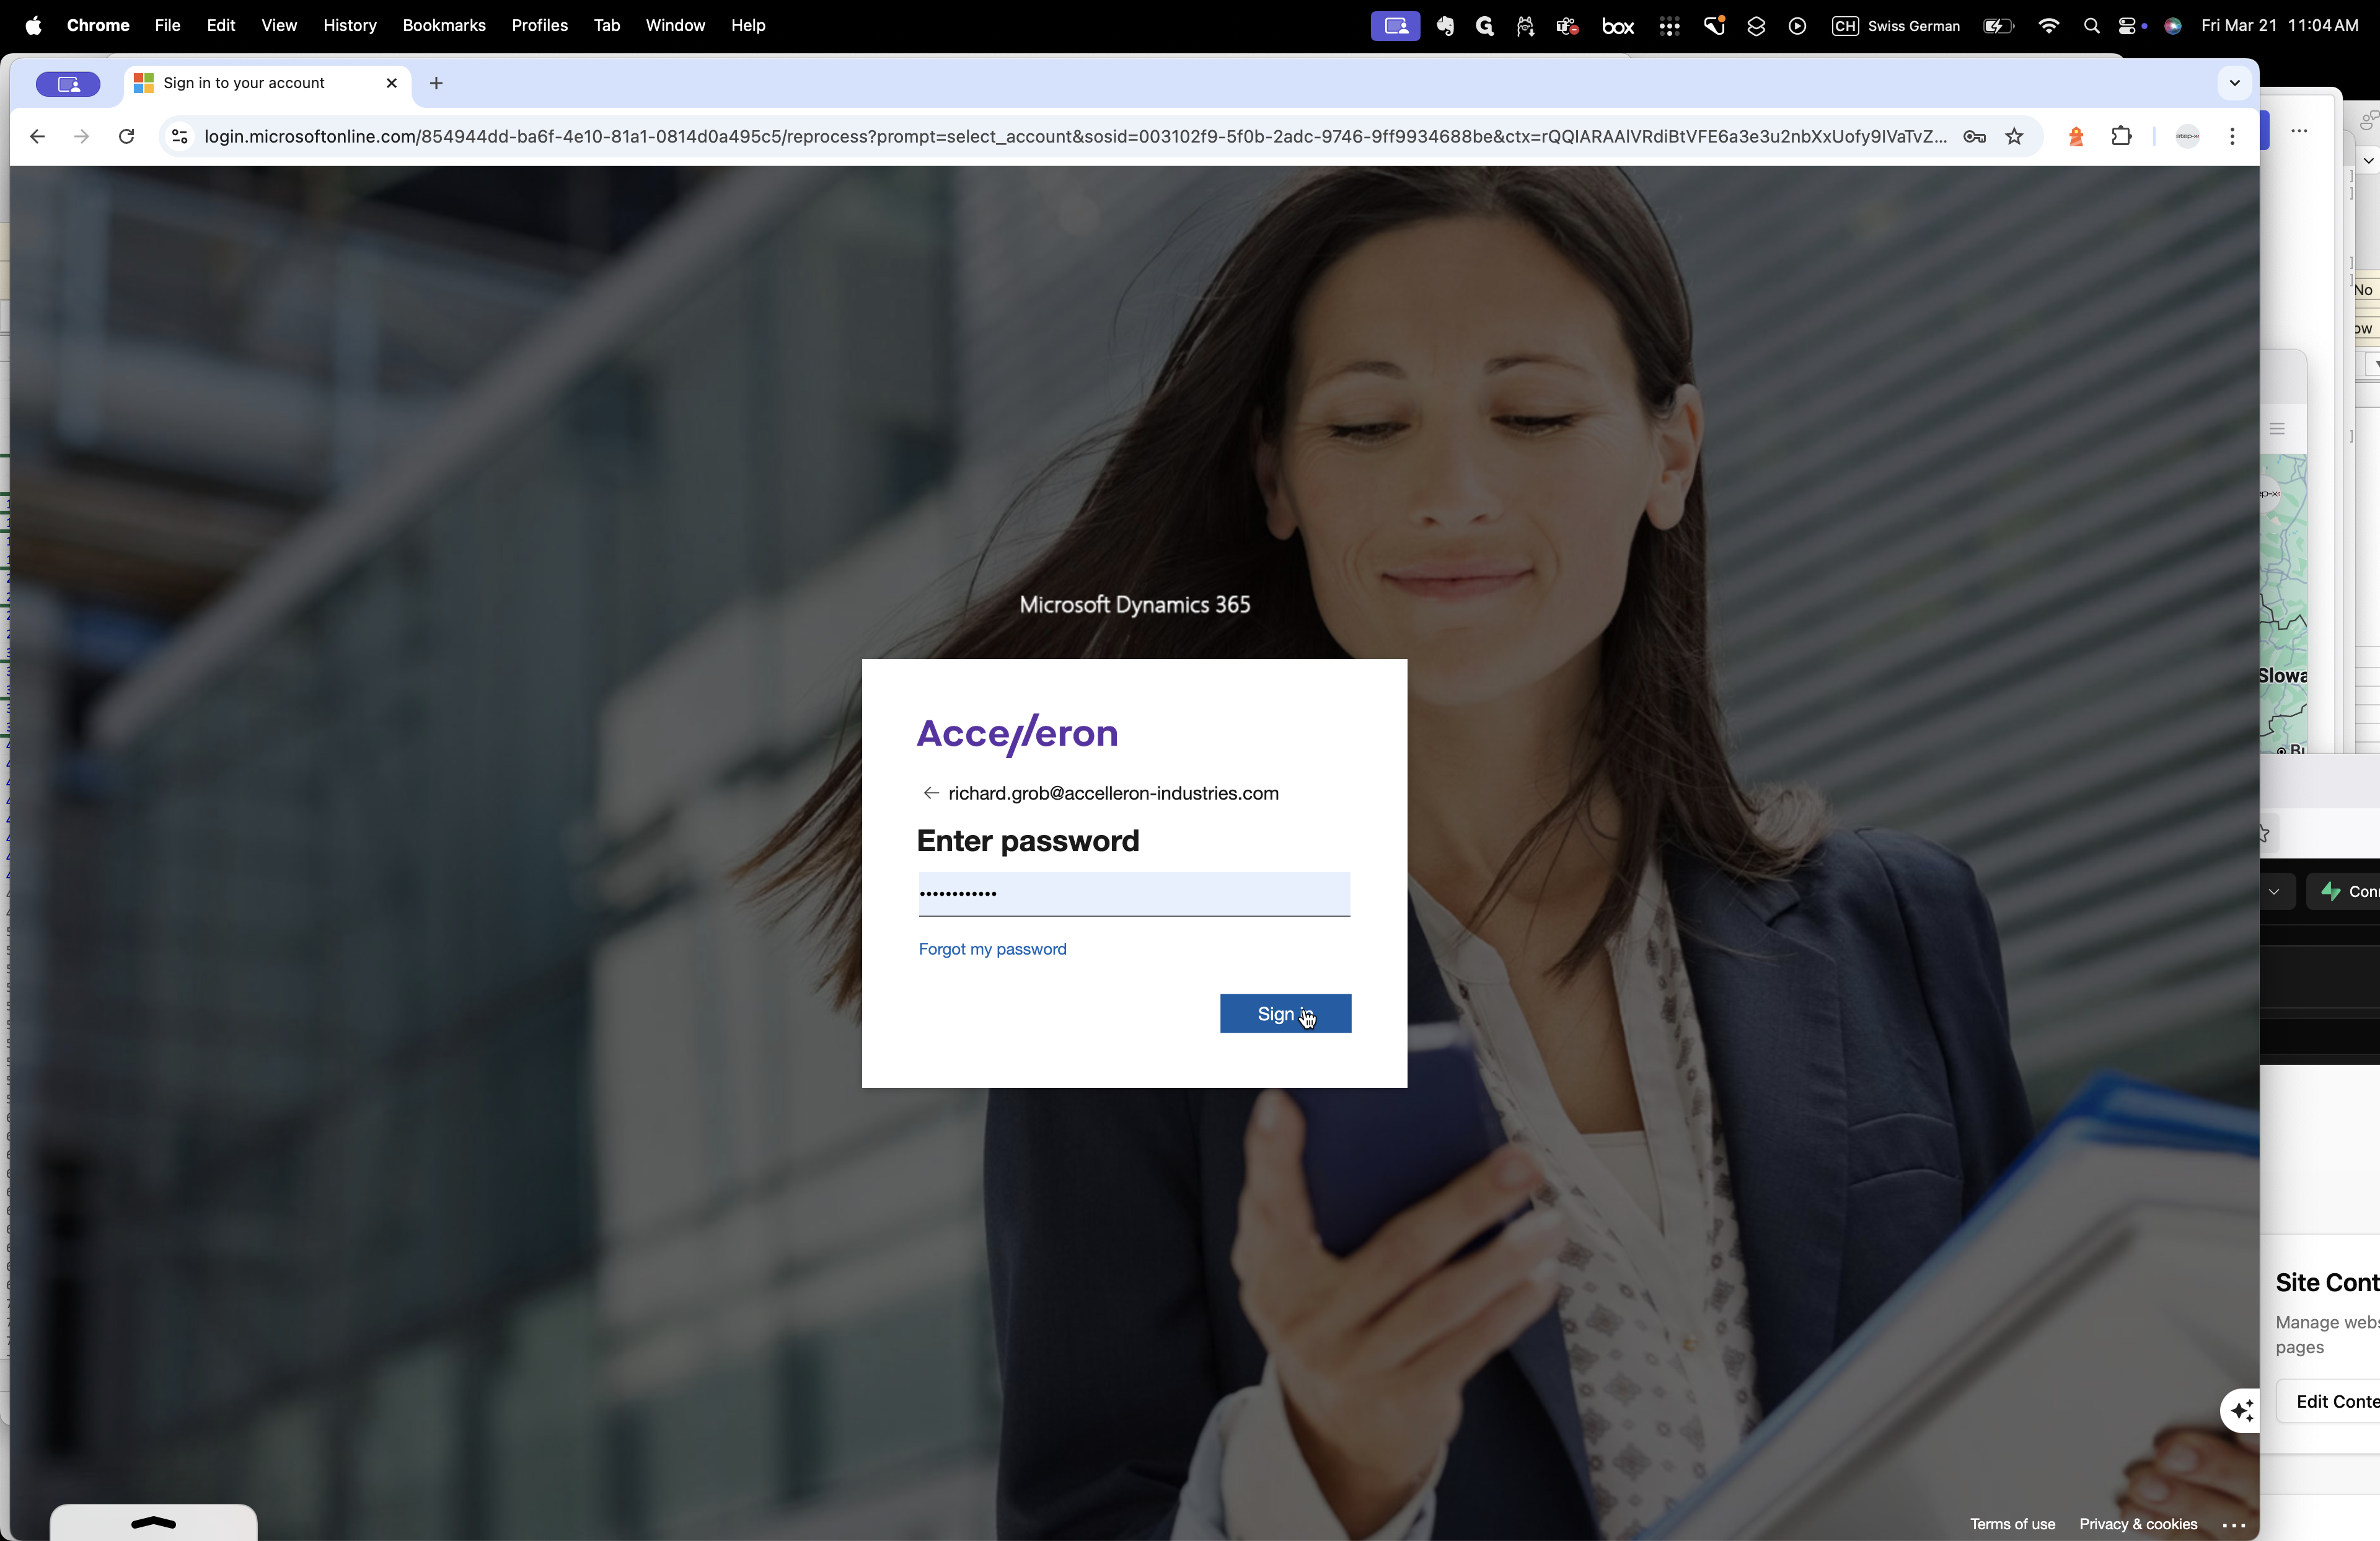This screenshot has height=1541, width=2380.
Task: Open a new tab with the plus button
Action: pos(436,83)
